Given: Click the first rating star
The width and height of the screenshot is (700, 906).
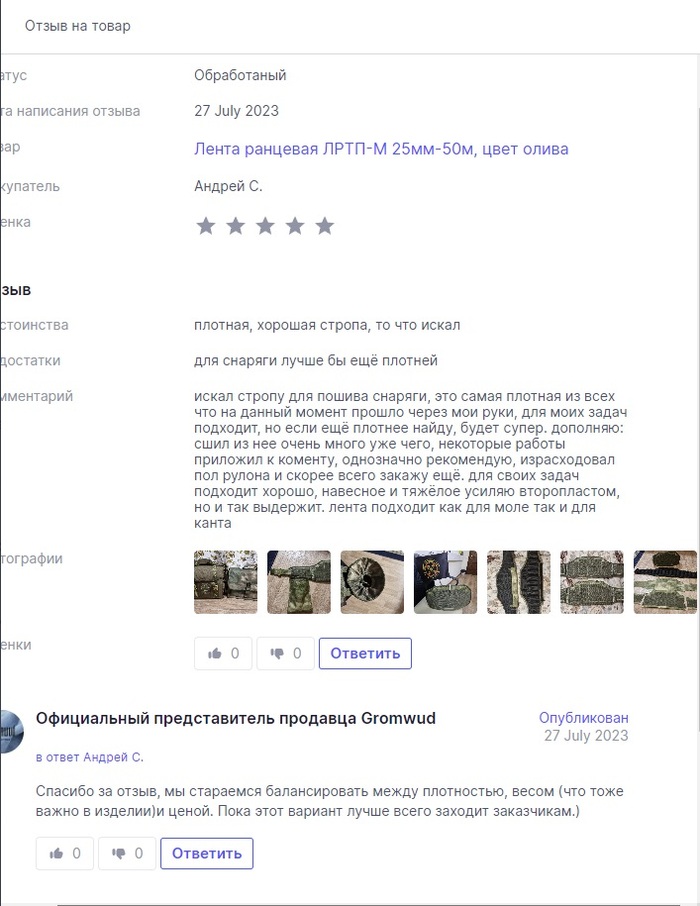Looking at the screenshot, I should (x=206, y=226).
